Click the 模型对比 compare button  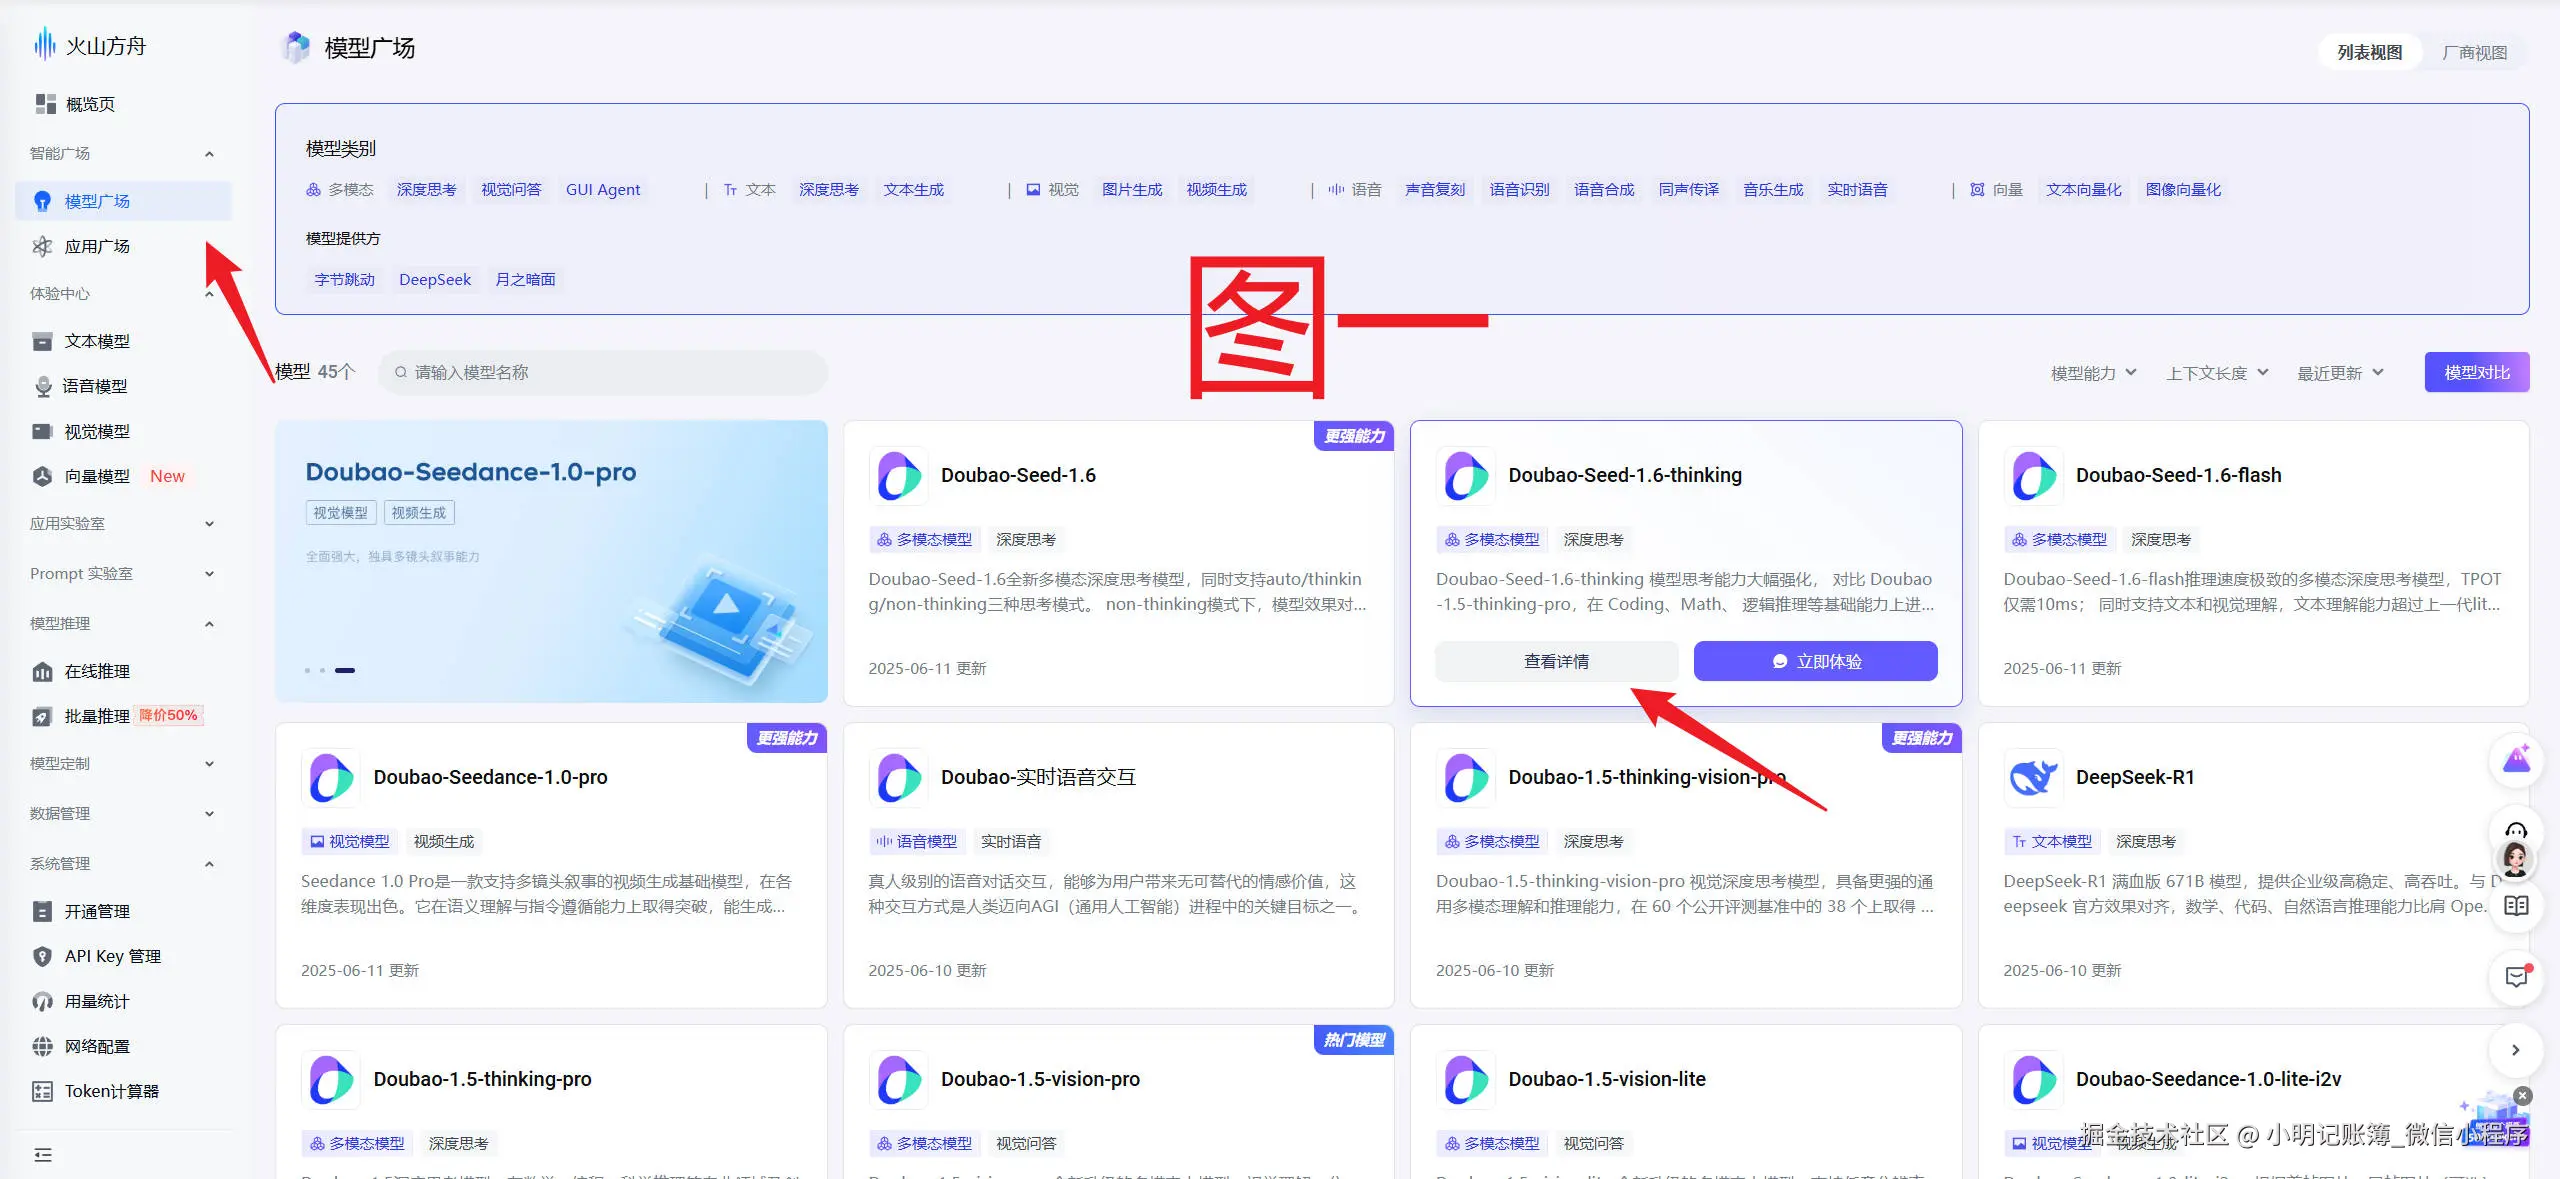pos(2476,373)
